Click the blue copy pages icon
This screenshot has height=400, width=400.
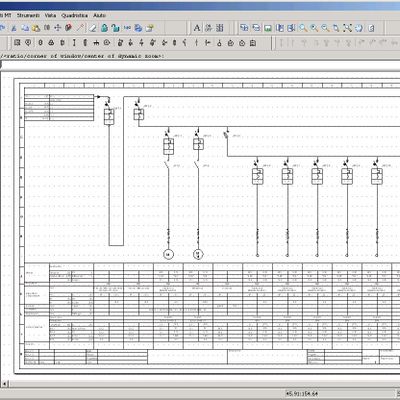pyautogui.click(x=25, y=28)
